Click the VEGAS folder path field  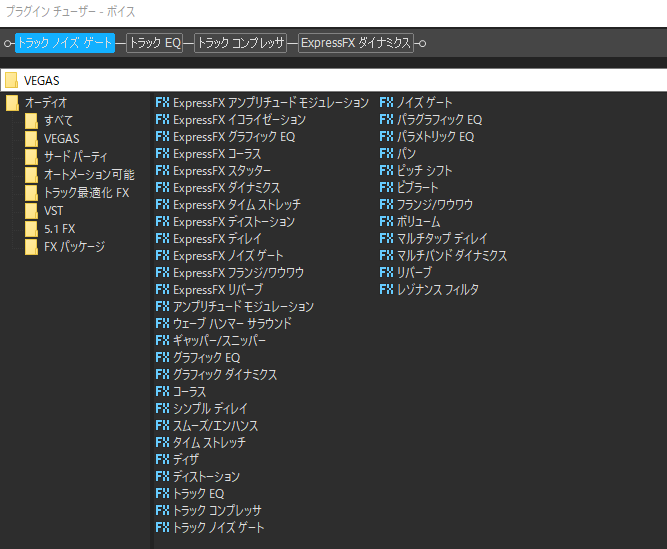334,80
